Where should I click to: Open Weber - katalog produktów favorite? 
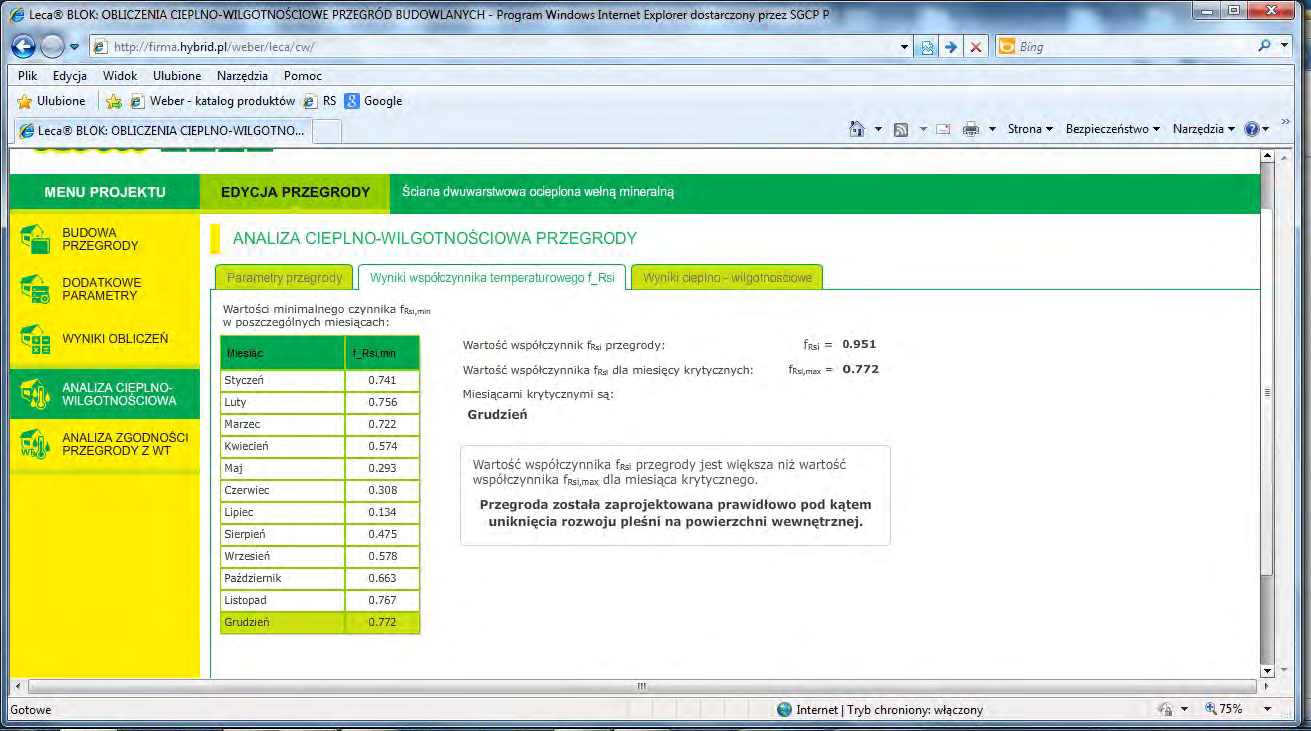[212, 101]
